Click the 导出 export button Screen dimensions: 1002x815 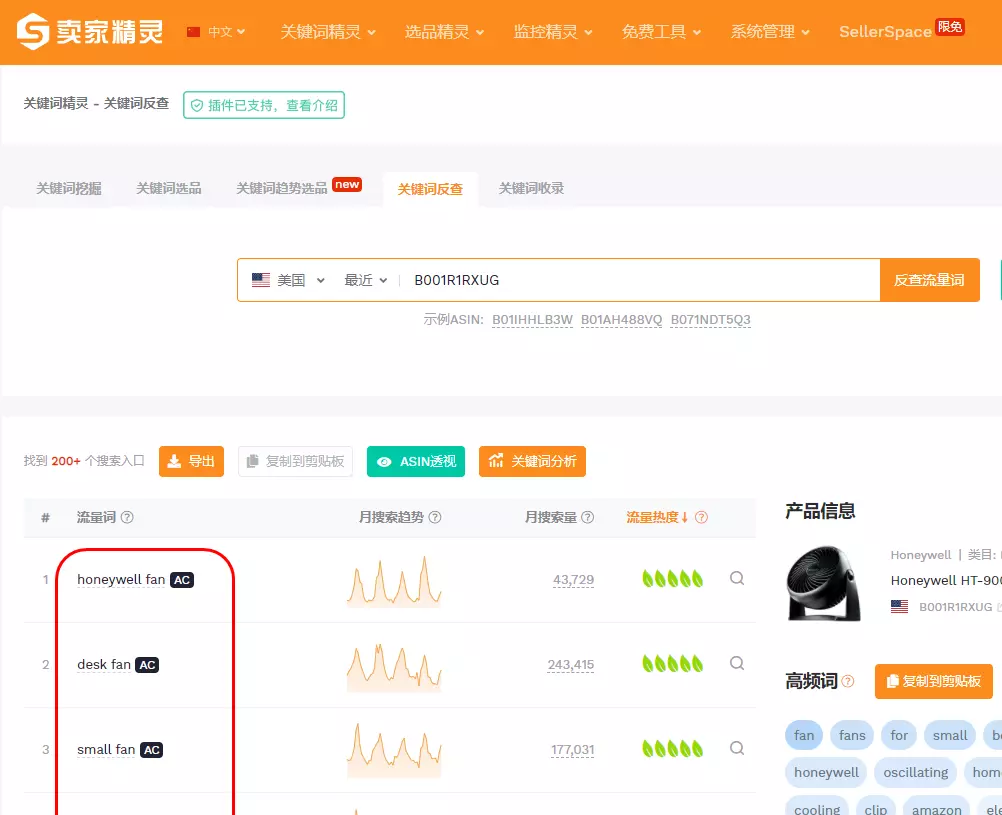tap(192, 462)
